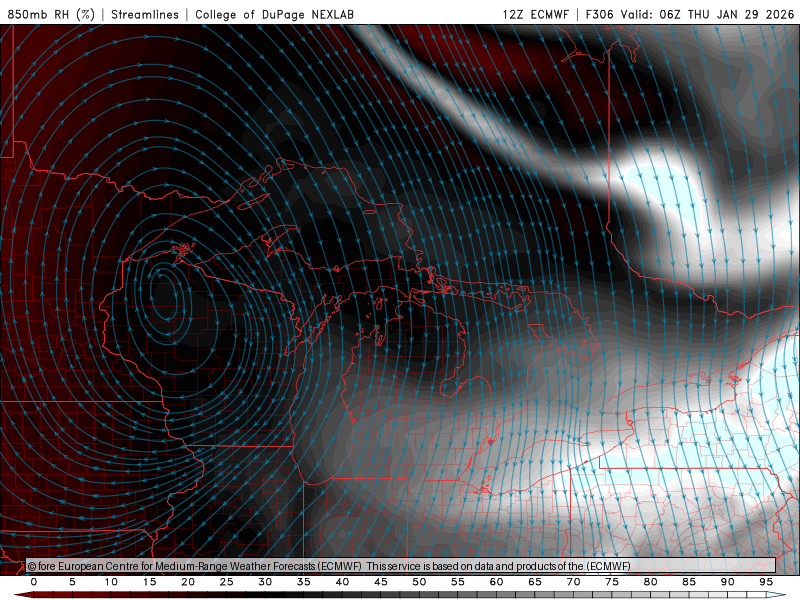
Task: Click the "95" value on the RH scale
Action: [766, 582]
